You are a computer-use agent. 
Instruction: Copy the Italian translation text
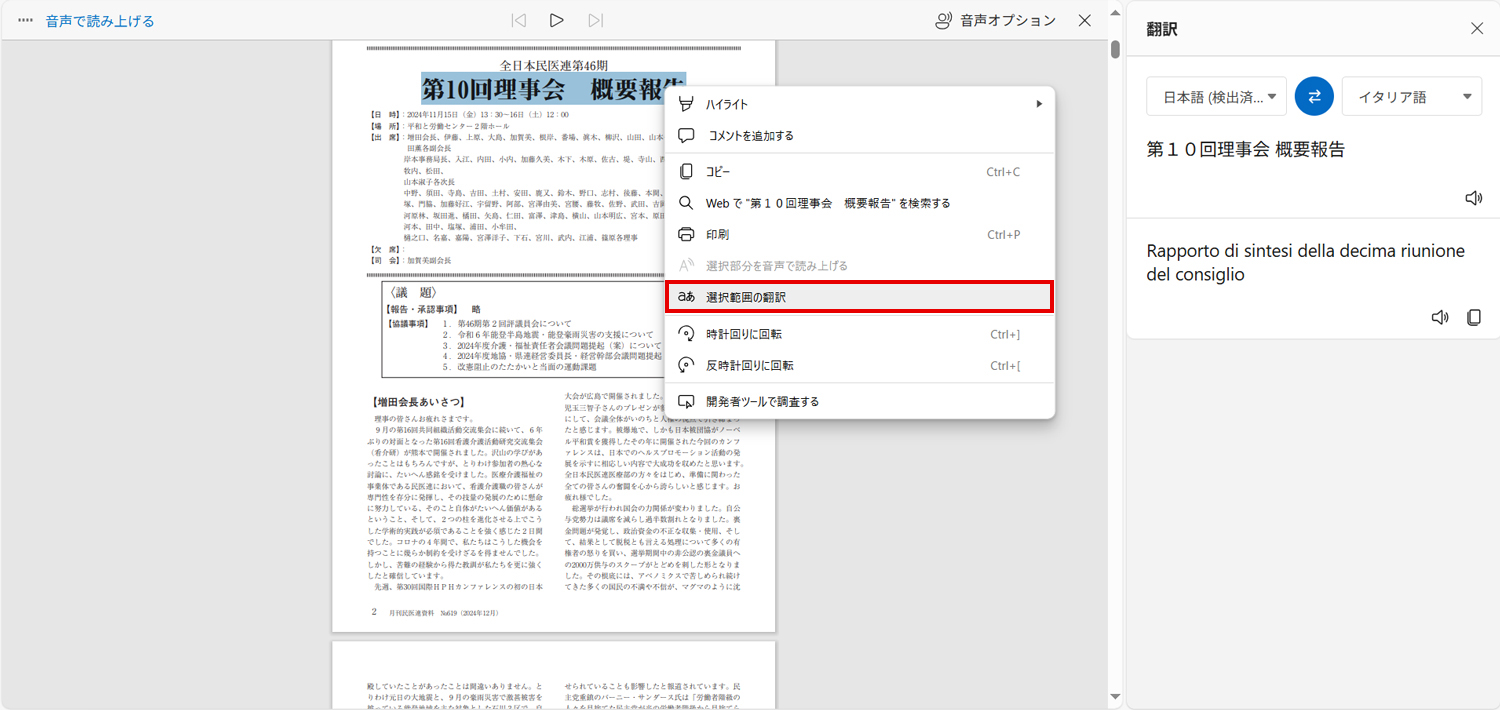tap(1473, 317)
